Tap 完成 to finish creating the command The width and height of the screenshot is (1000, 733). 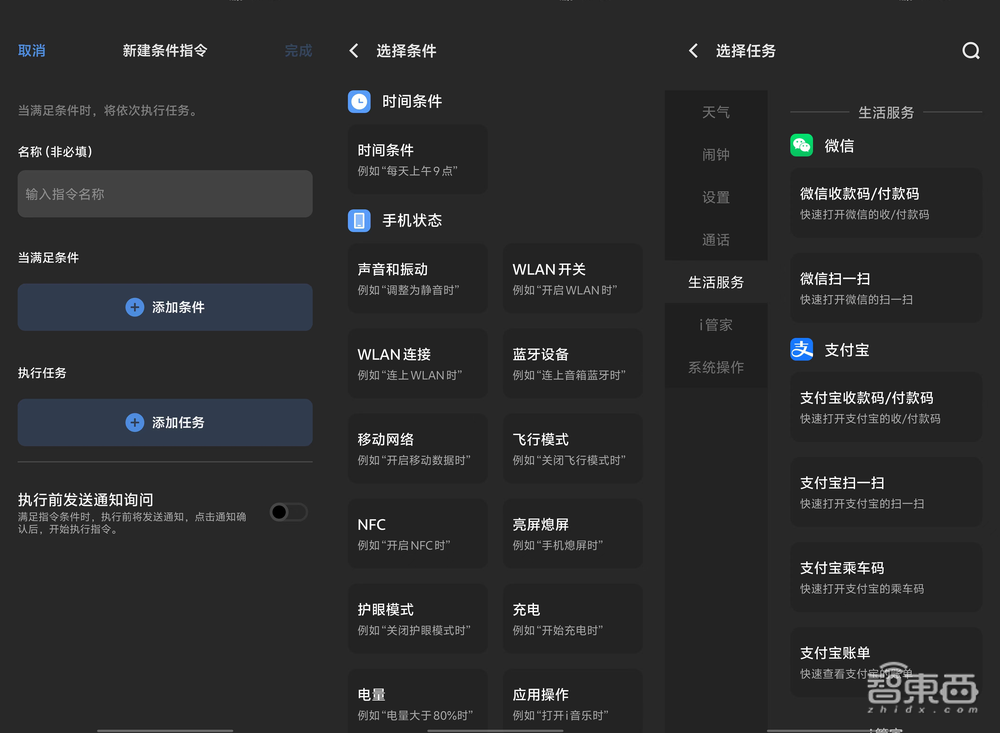click(x=297, y=51)
